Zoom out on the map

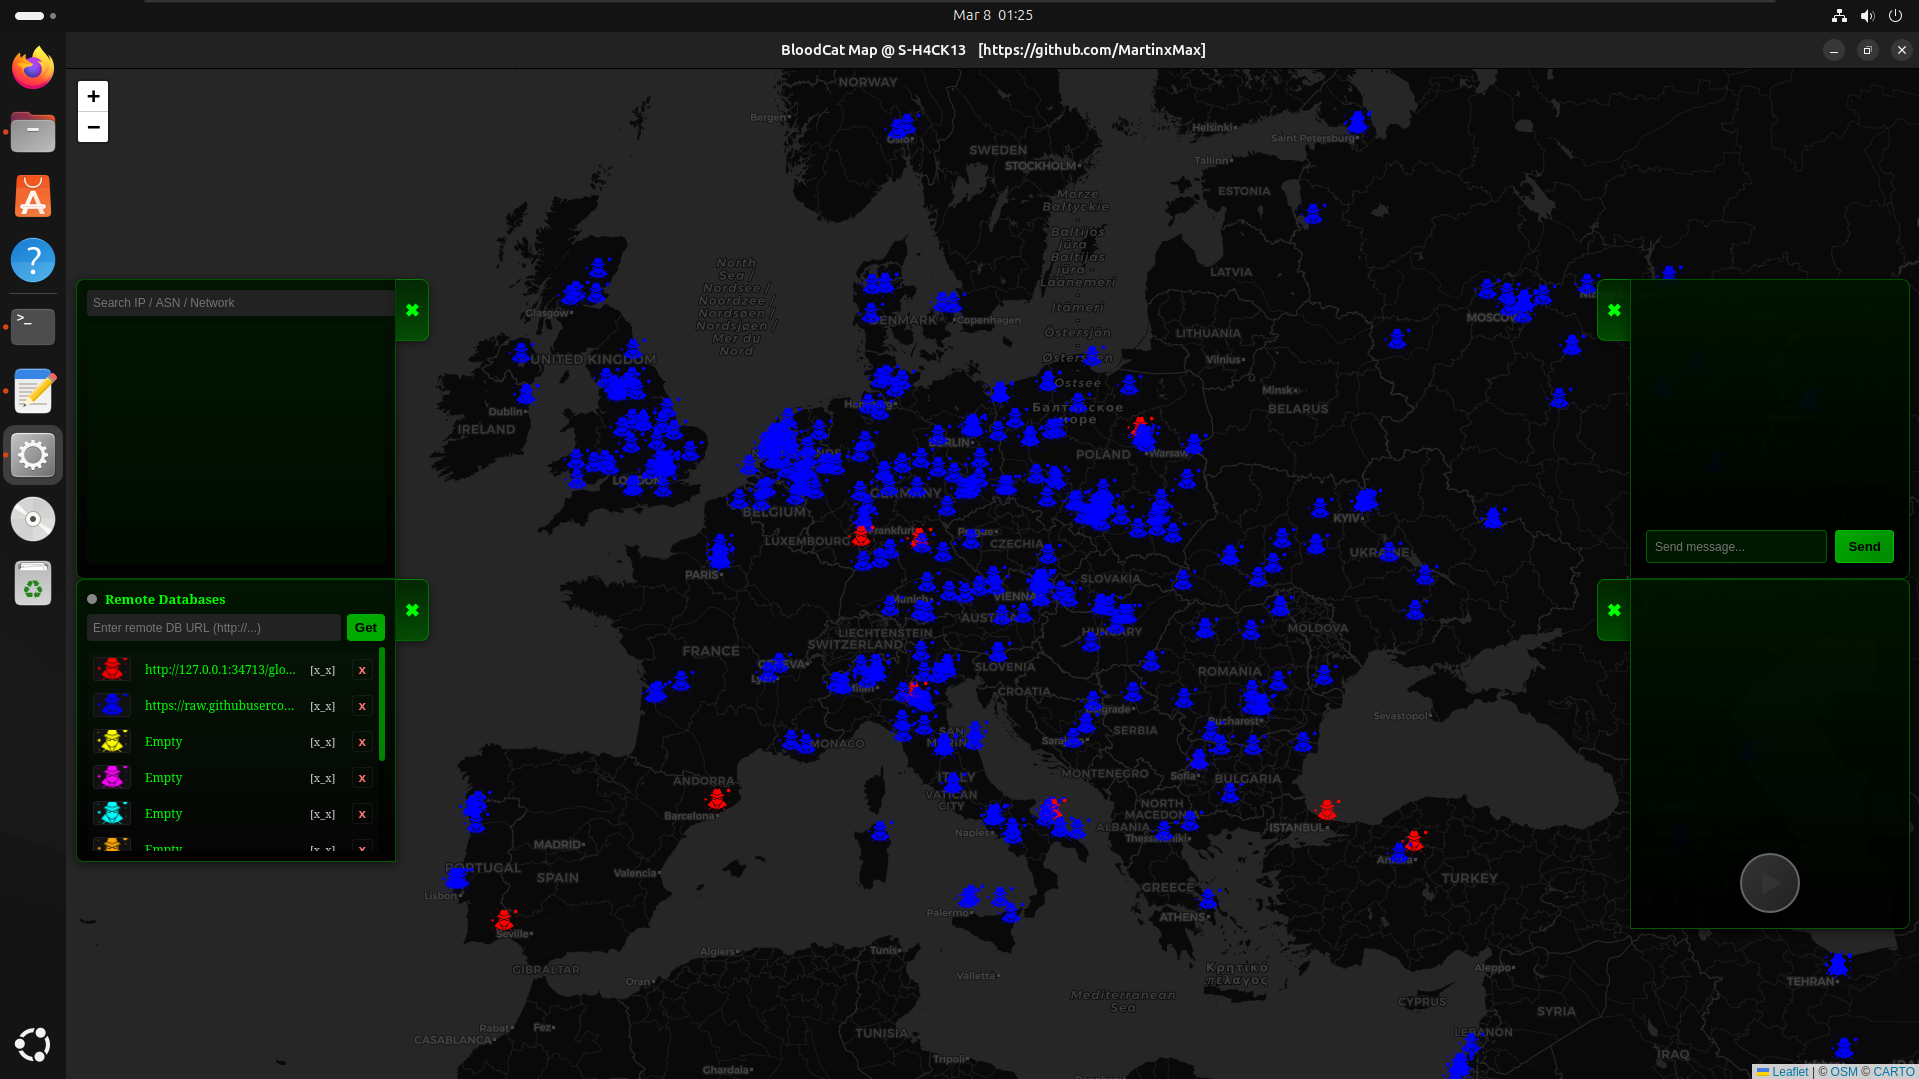click(x=93, y=127)
